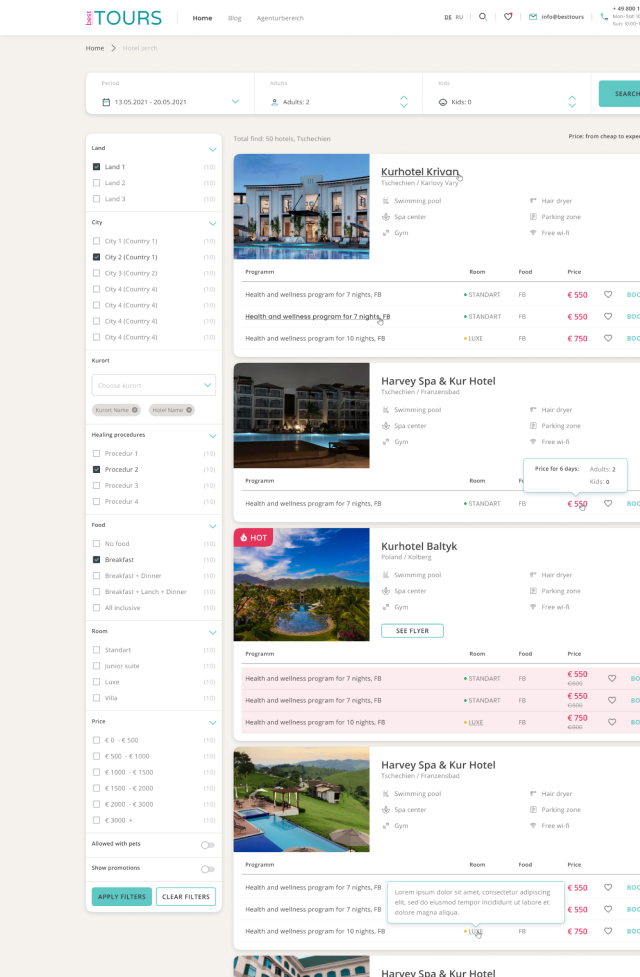Screen dimensions: 640x977
Task: Go to Agenturbereich in the navigation
Action: pyautogui.click(x=280, y=18)
